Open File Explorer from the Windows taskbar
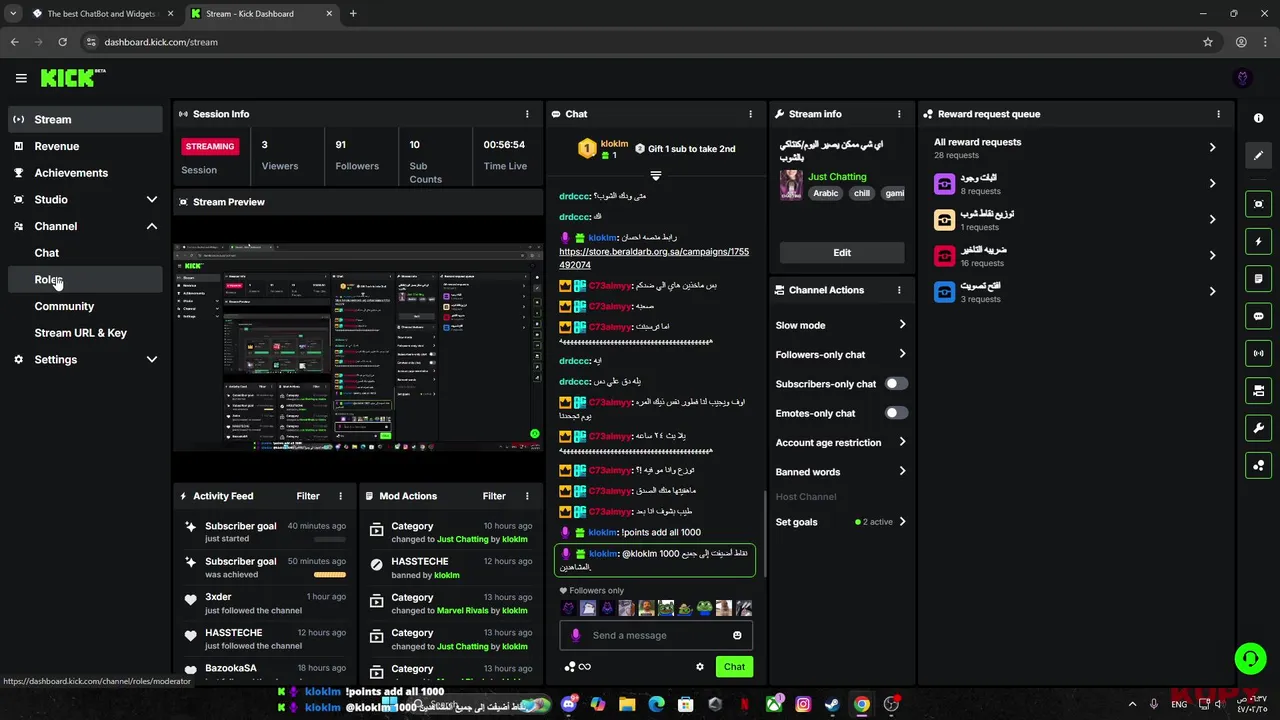 pos(627,704)
